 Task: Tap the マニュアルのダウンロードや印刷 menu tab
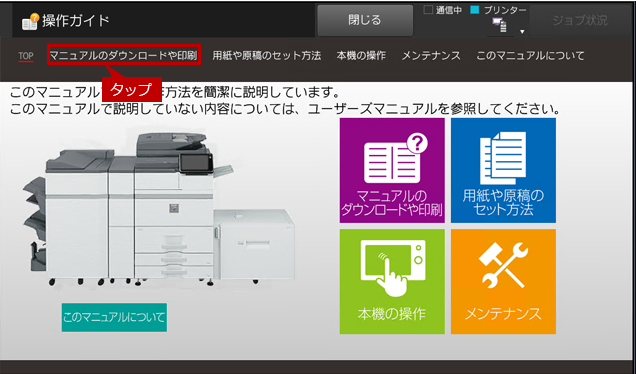124,55
